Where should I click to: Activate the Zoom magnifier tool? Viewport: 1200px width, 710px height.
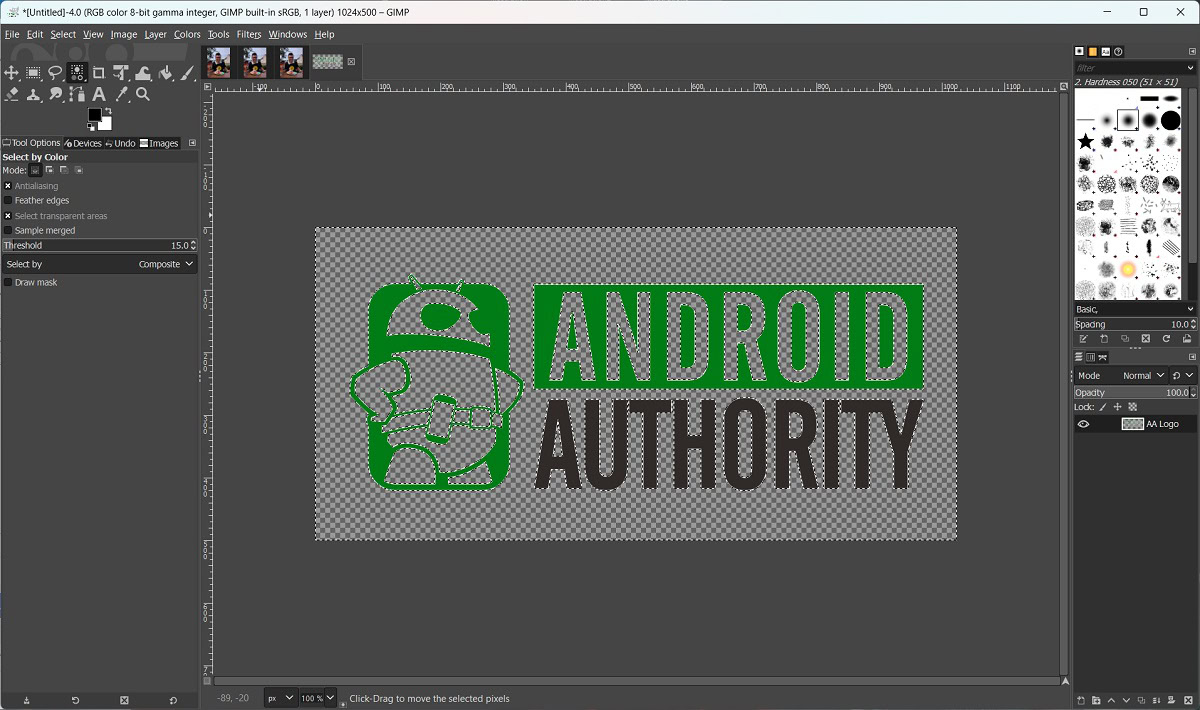pyautogui.click(x=143, y=95)
